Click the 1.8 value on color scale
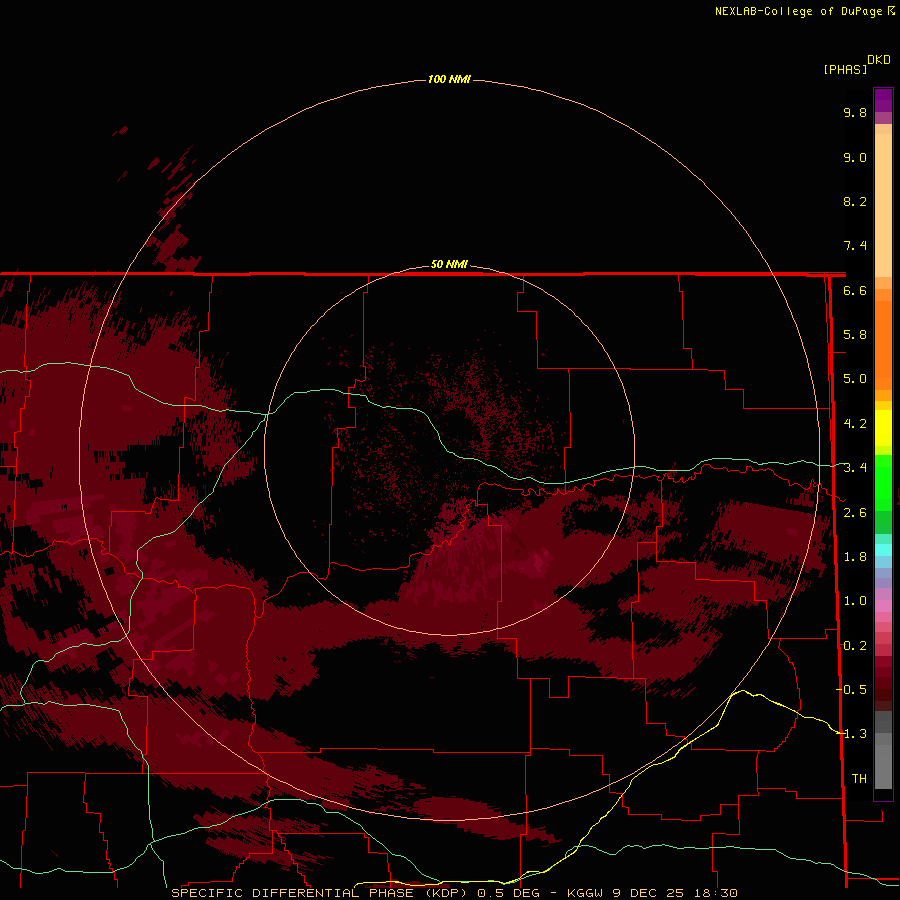900x900 pixels. click(x=855, y=557)
